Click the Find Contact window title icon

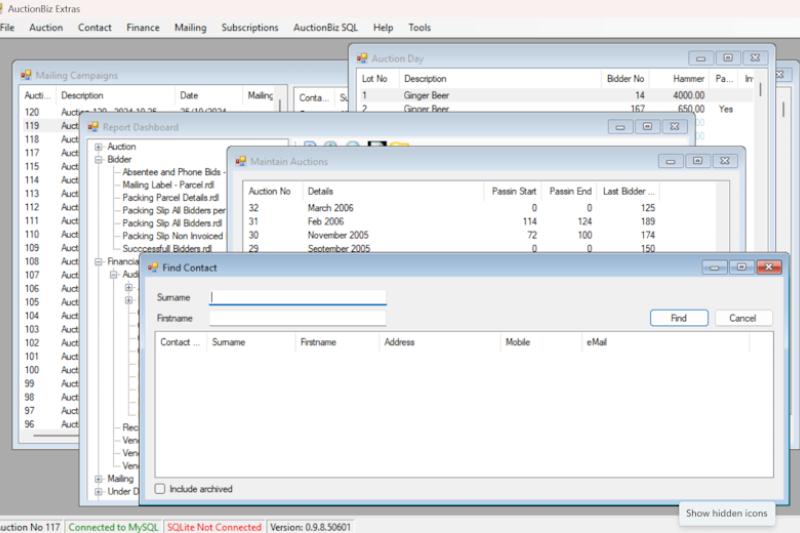coord(153,268)
